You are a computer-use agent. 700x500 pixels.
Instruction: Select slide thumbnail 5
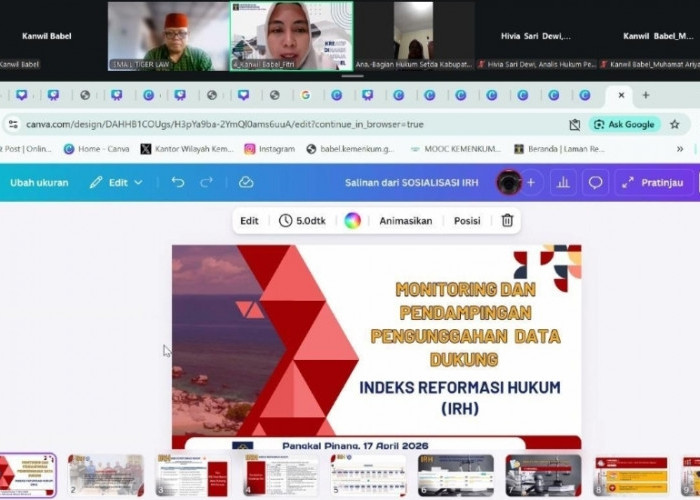click(x=368, y=475)
